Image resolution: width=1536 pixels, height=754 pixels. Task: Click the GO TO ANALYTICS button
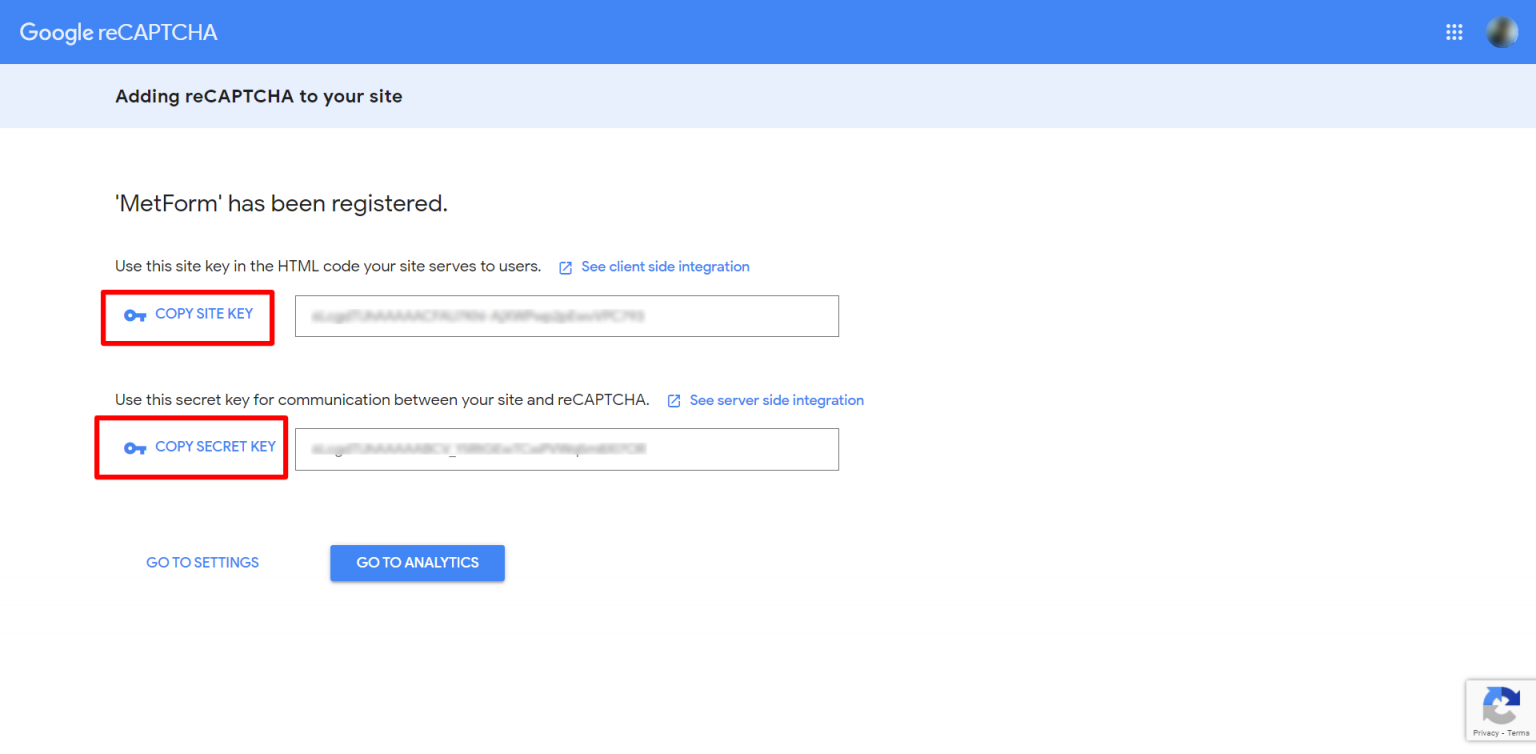point(417,562)
